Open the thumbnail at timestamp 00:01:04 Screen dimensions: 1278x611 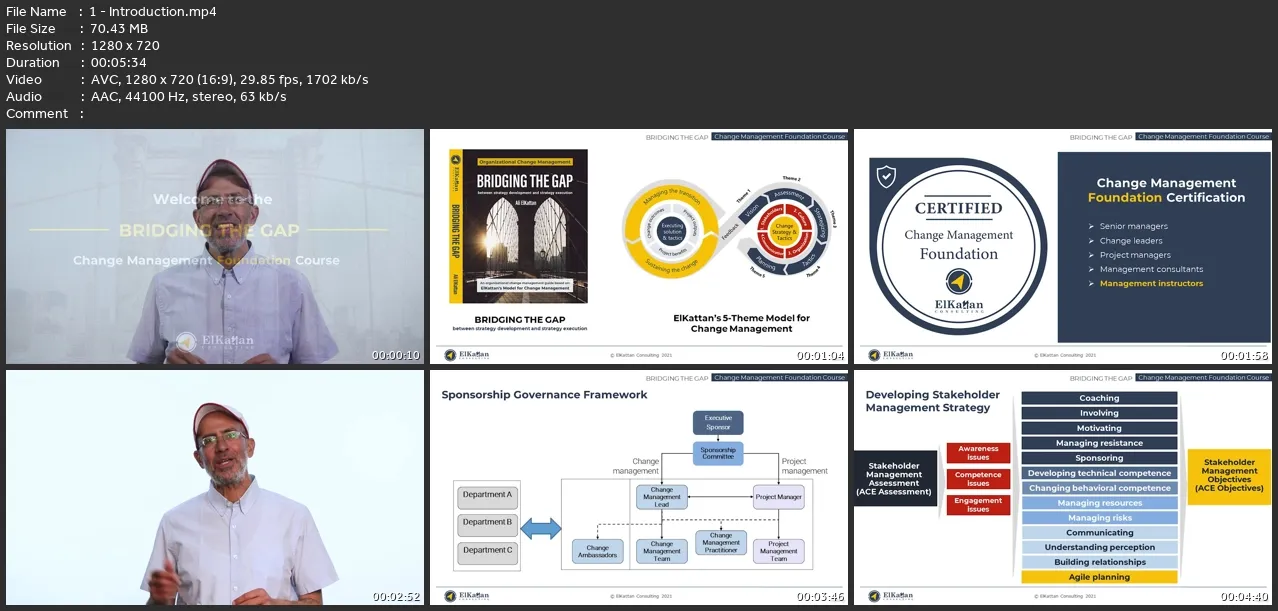coord(639,247)
